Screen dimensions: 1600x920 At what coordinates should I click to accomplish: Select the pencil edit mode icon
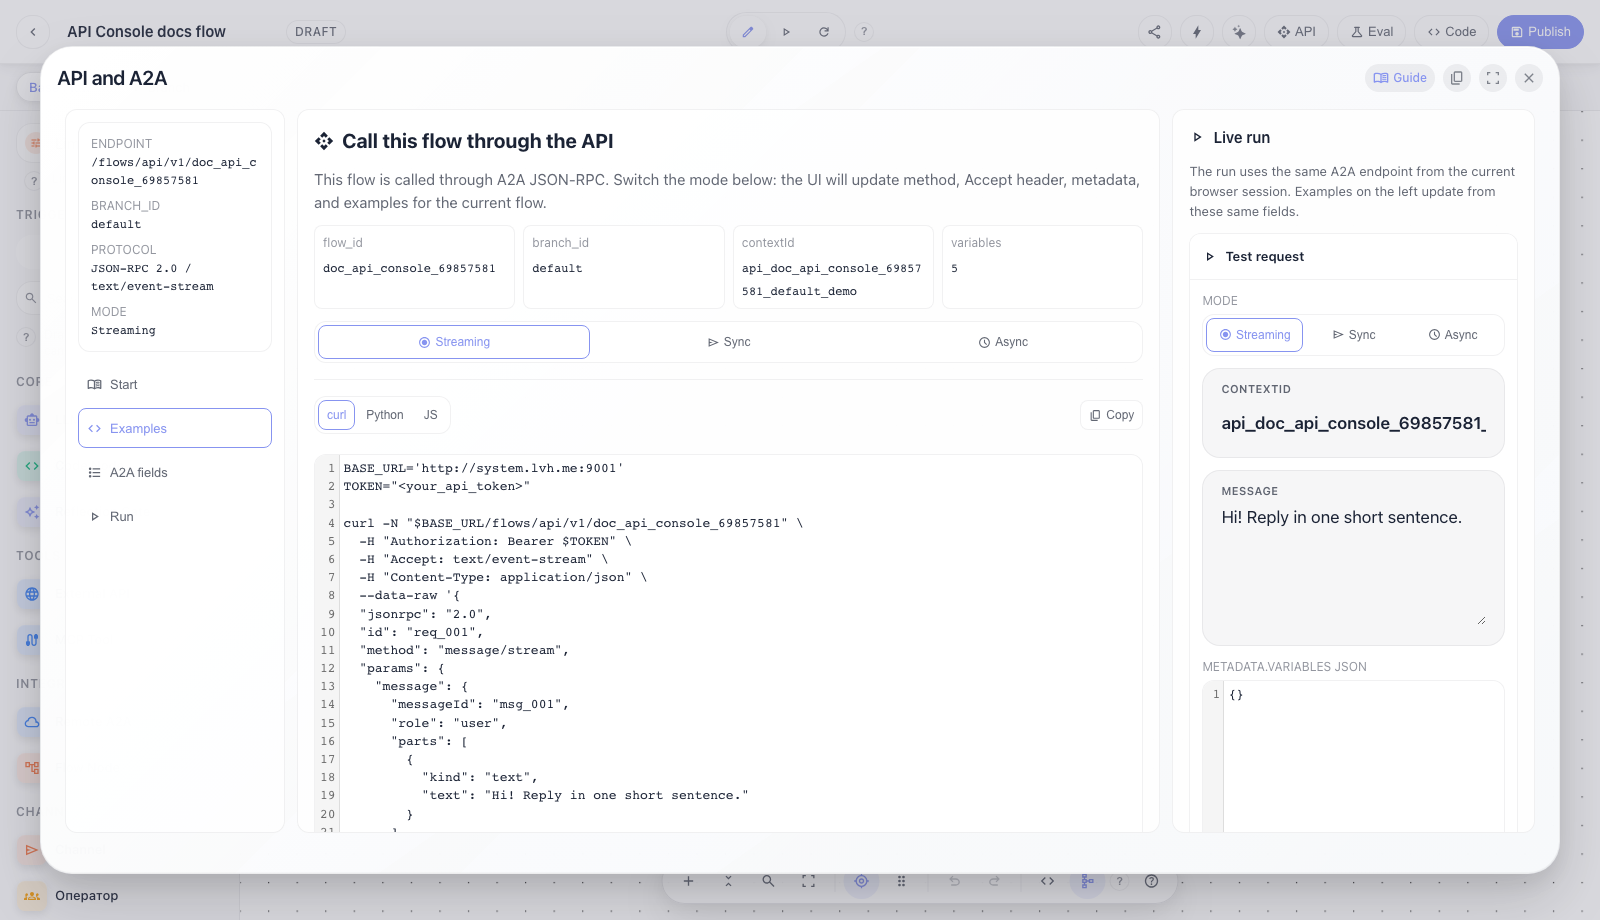(x=747, y=32)
